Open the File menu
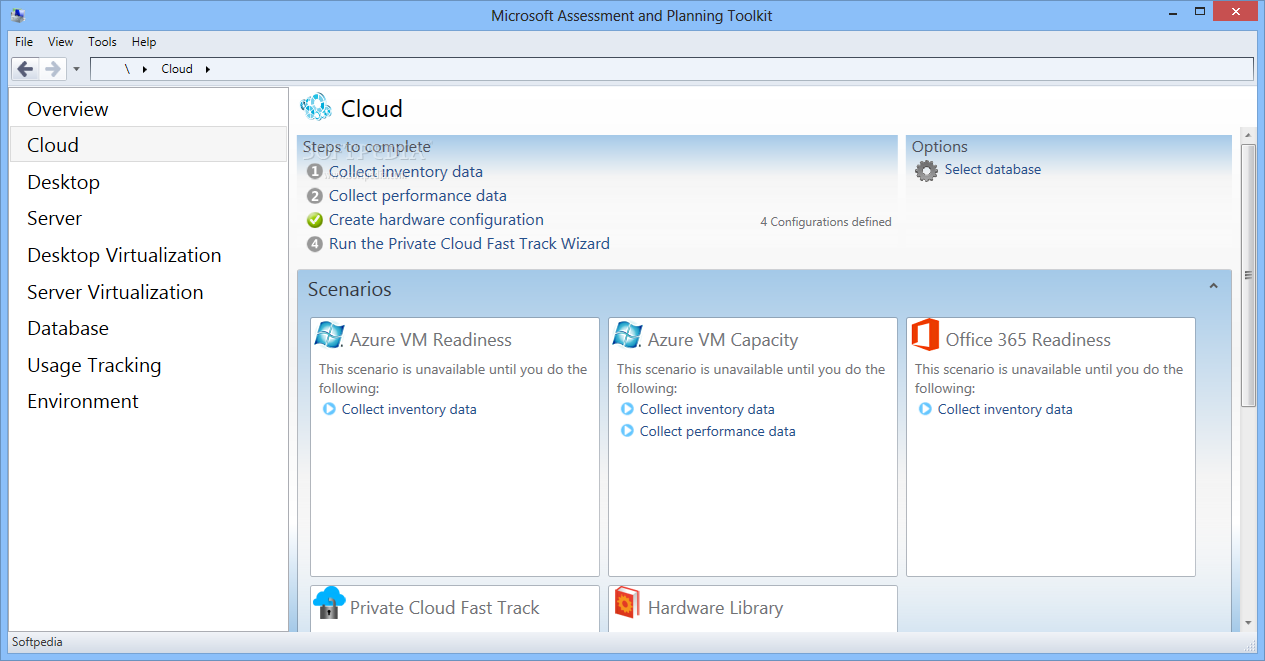Image resolution: width=1265 pixels, height=661 pixels. click(24, 42)
